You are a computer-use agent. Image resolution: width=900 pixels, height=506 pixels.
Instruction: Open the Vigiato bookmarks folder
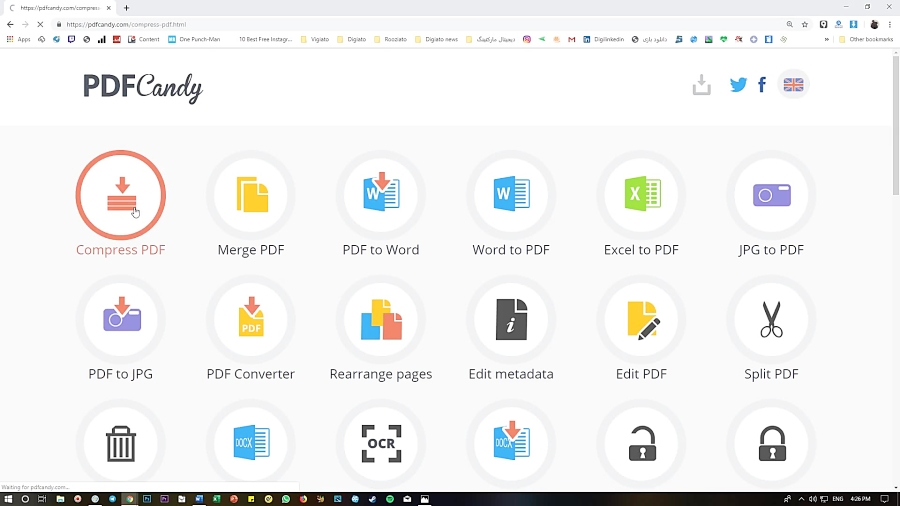click(315, 40)
